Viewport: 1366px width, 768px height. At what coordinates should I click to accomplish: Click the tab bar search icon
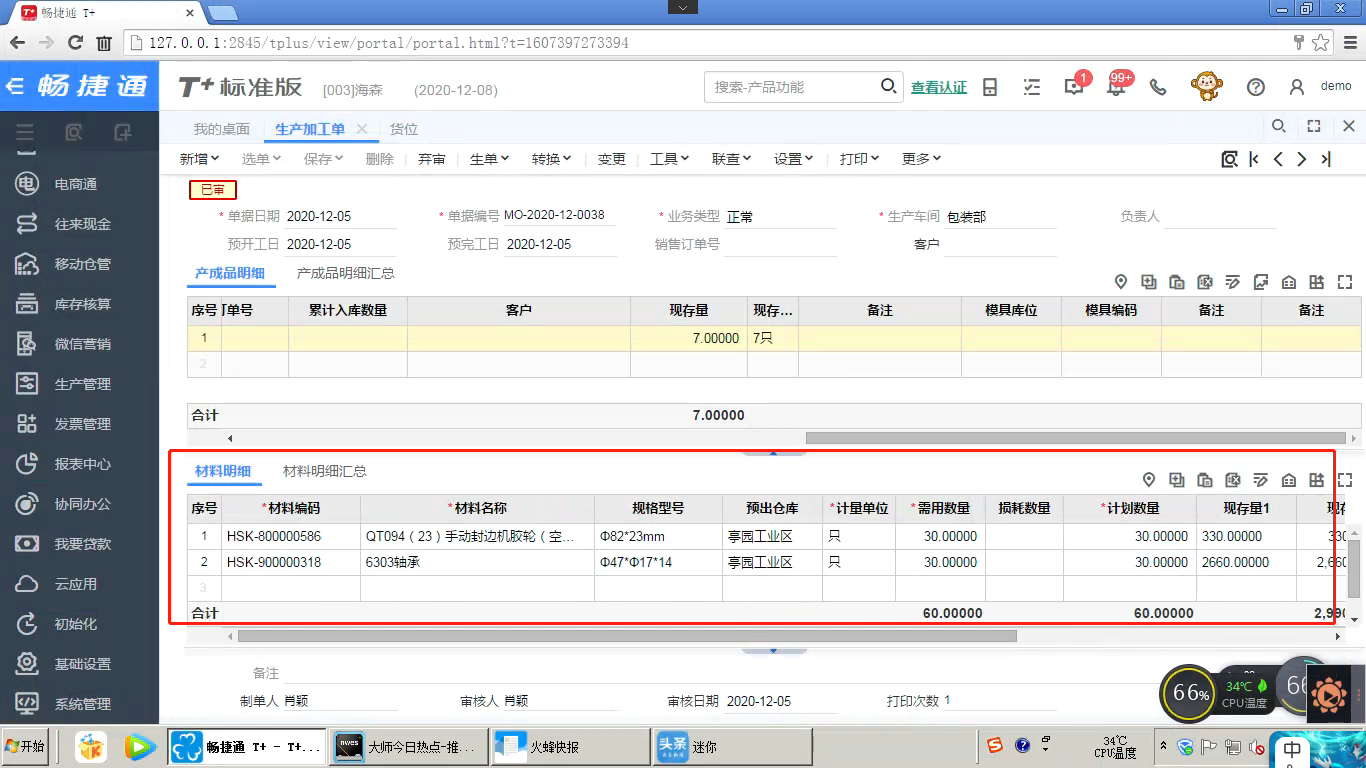(1279, 126)
